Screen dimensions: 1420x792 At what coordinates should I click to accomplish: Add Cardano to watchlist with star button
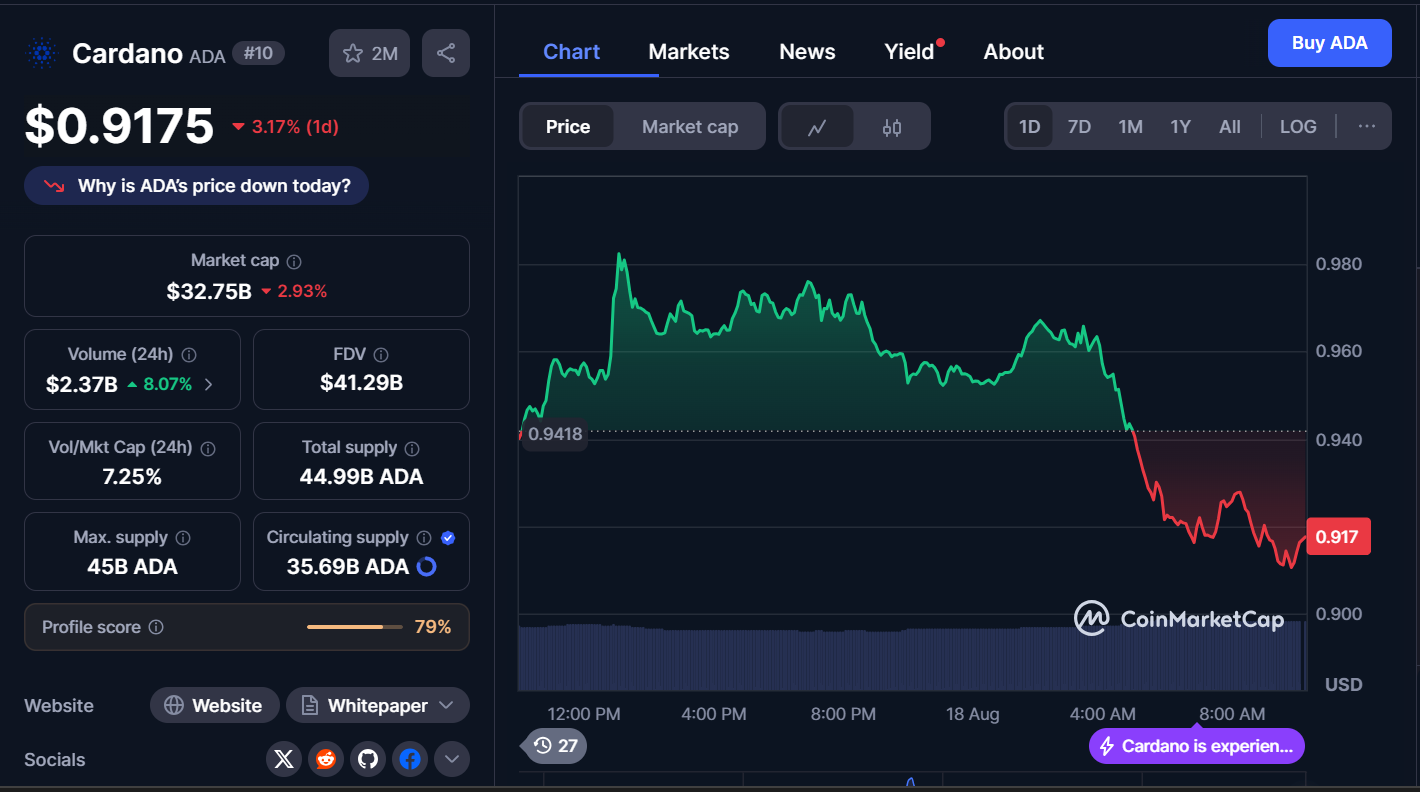point(370,53)
